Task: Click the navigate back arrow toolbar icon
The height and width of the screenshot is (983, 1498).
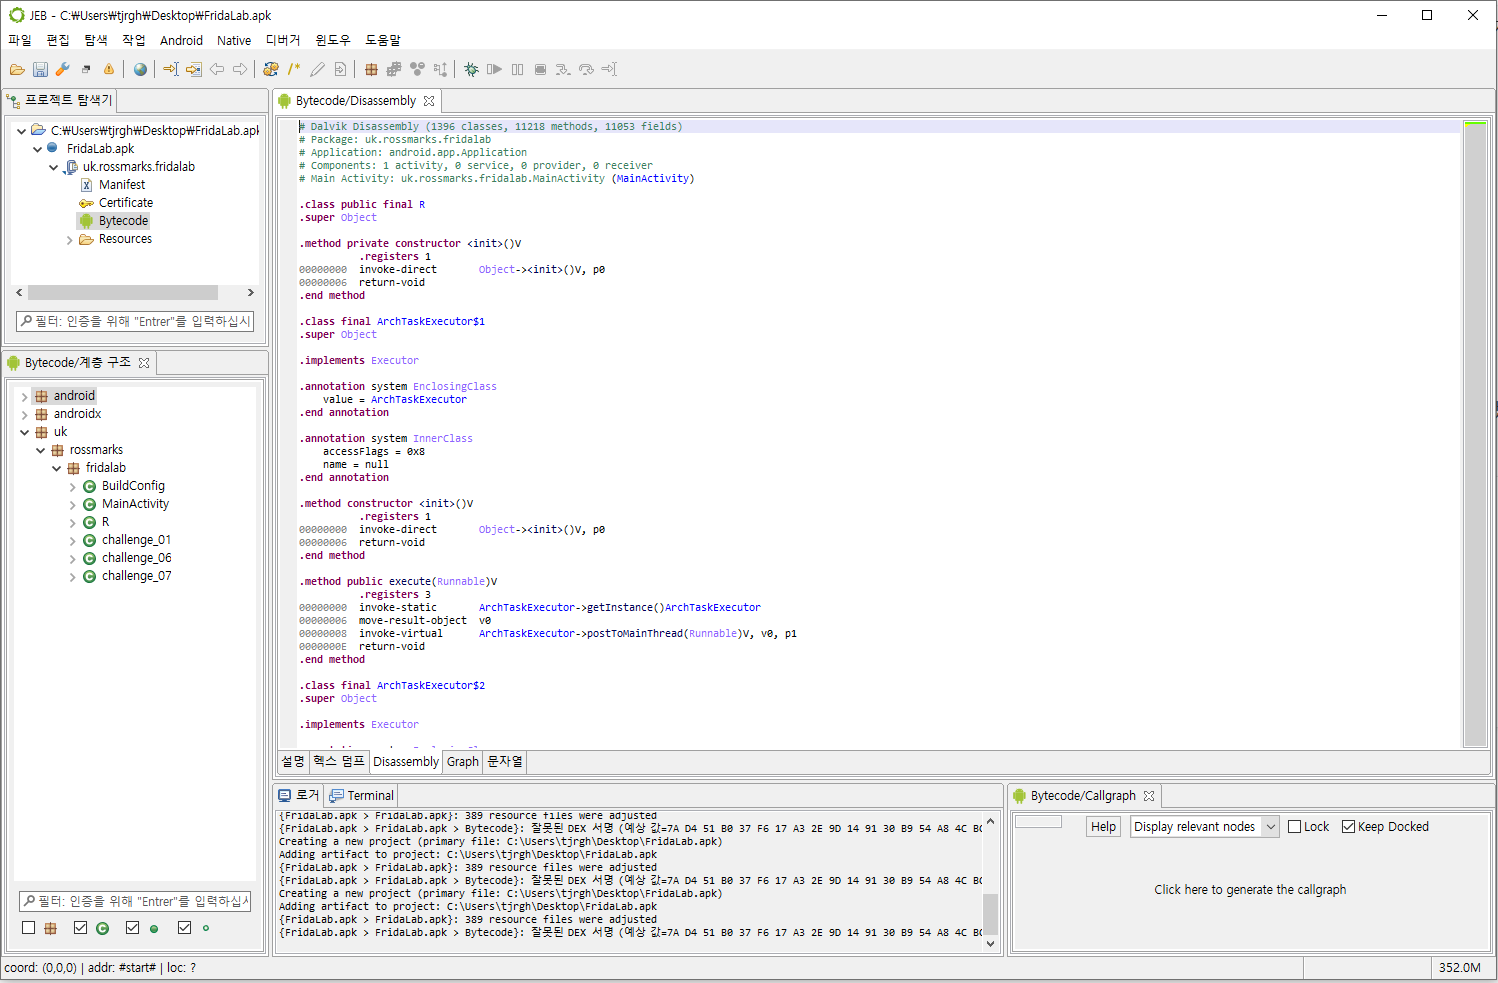Action: 217,69
